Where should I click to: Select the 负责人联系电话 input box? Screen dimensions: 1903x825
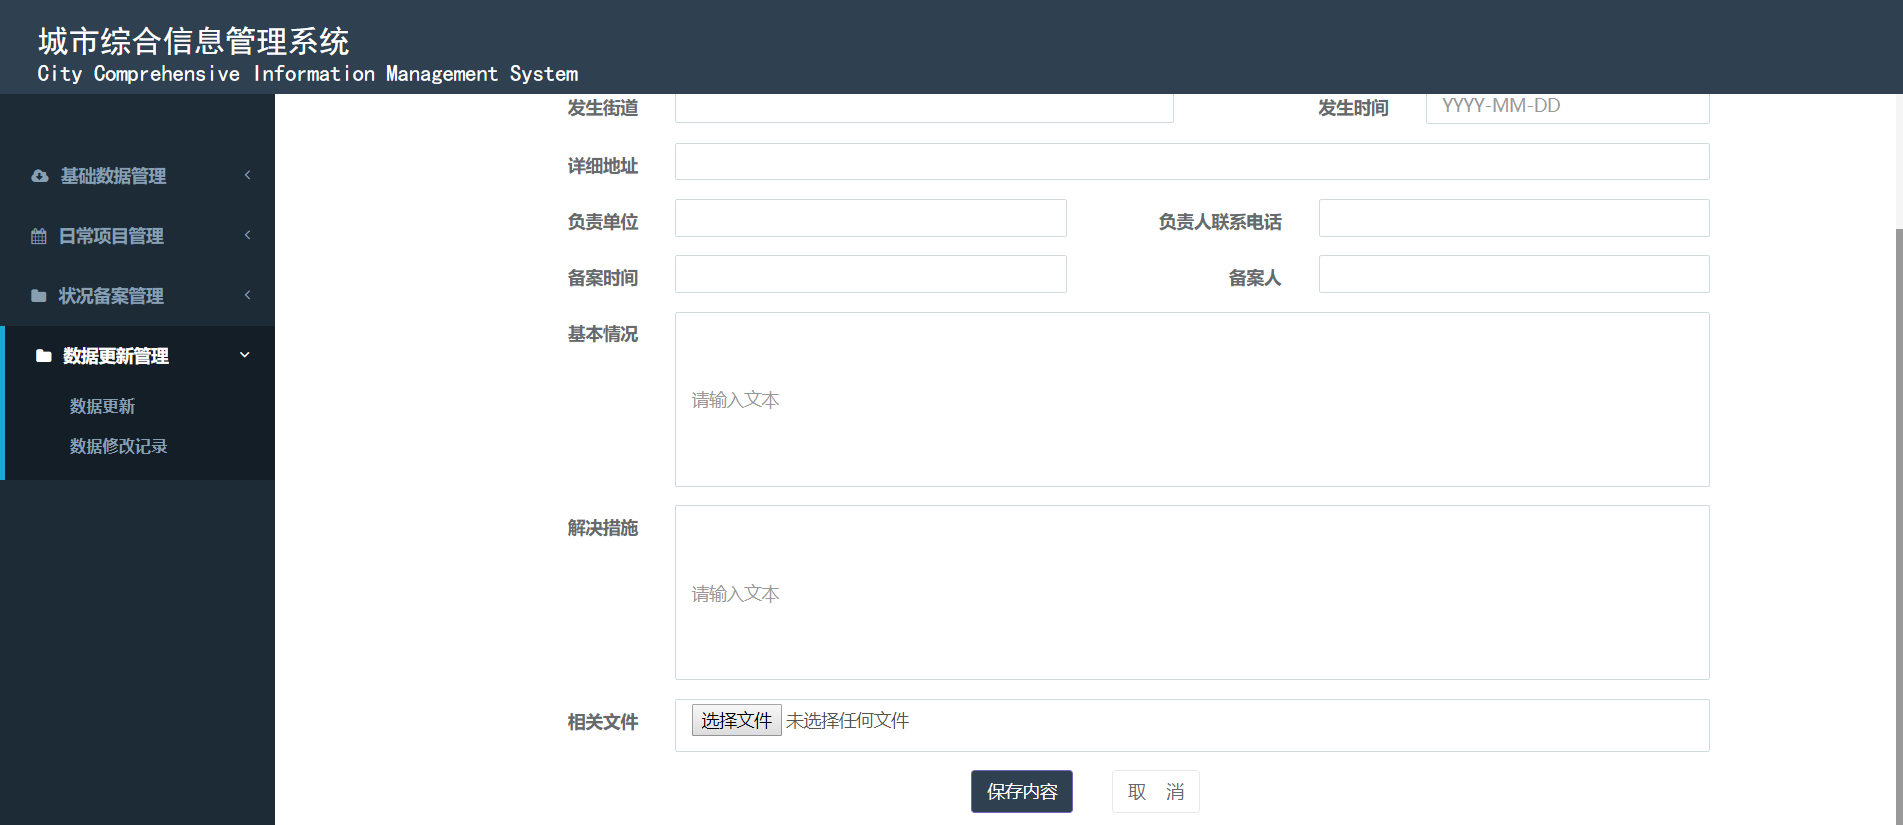1513,218
